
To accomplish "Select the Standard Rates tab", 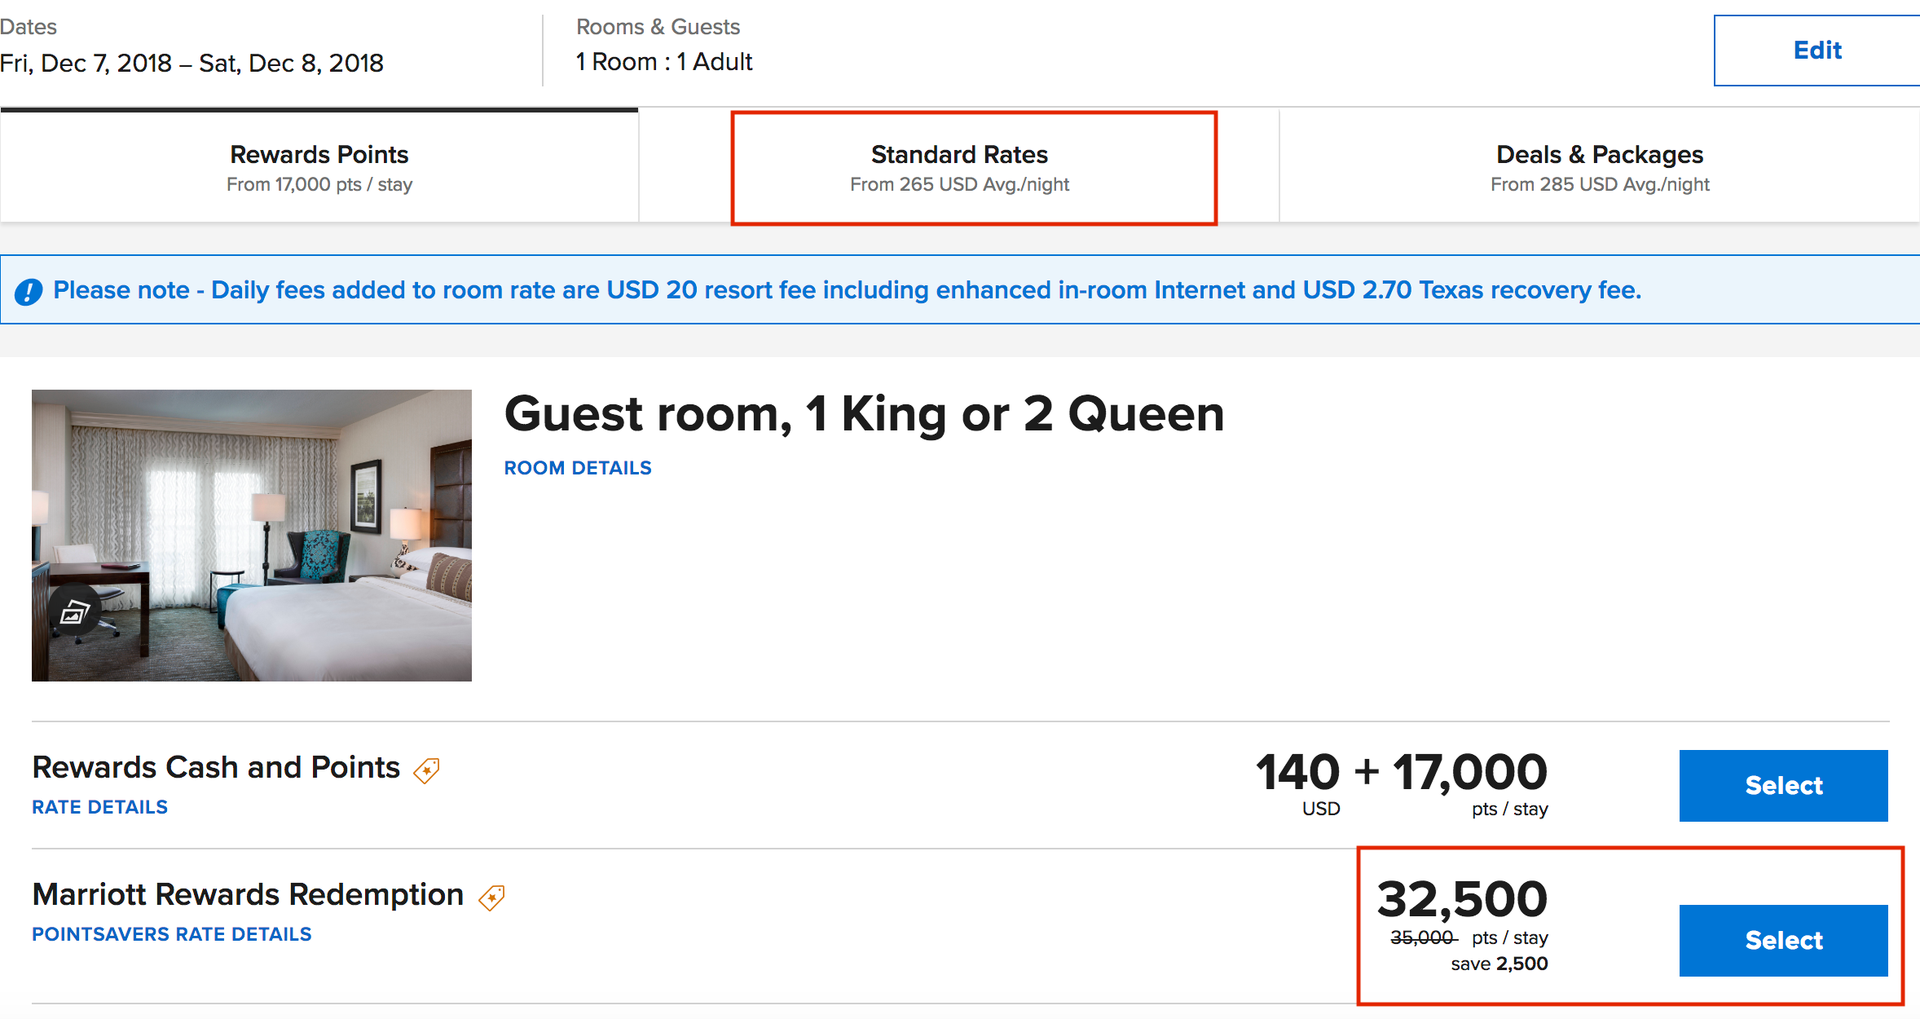I will [x=959, y=166].
